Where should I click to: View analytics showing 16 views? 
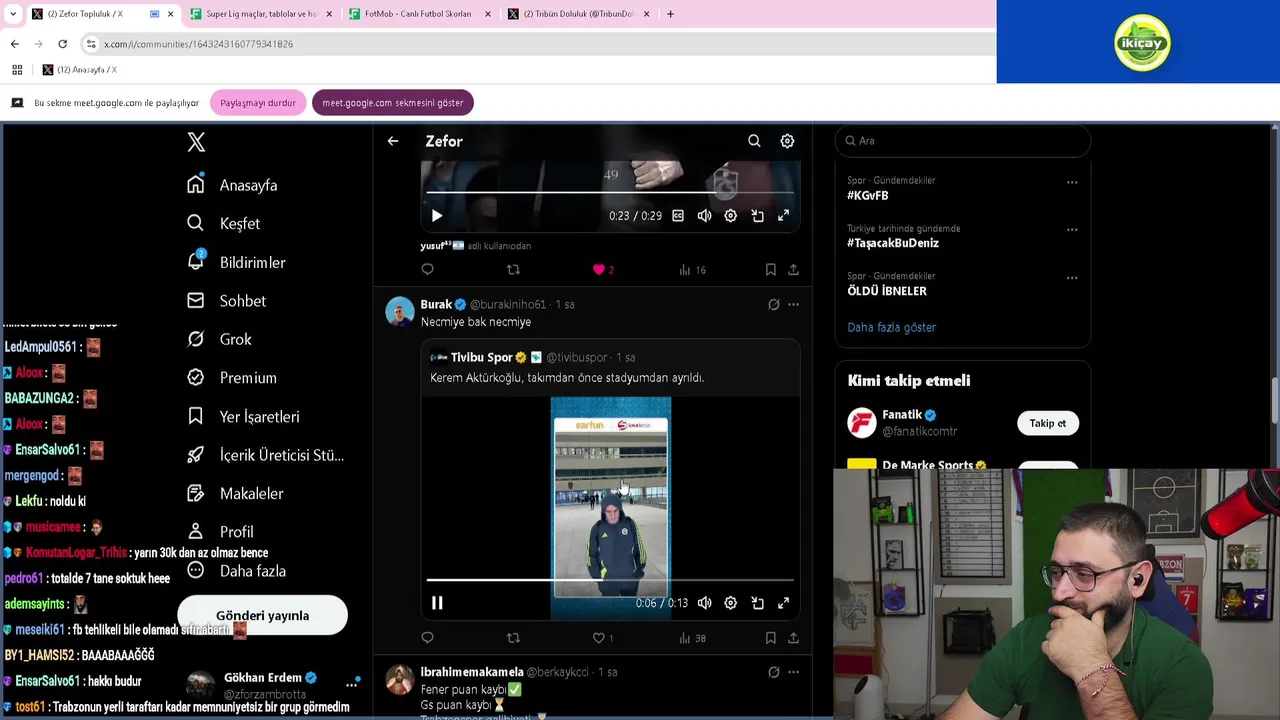pos(692,269)
